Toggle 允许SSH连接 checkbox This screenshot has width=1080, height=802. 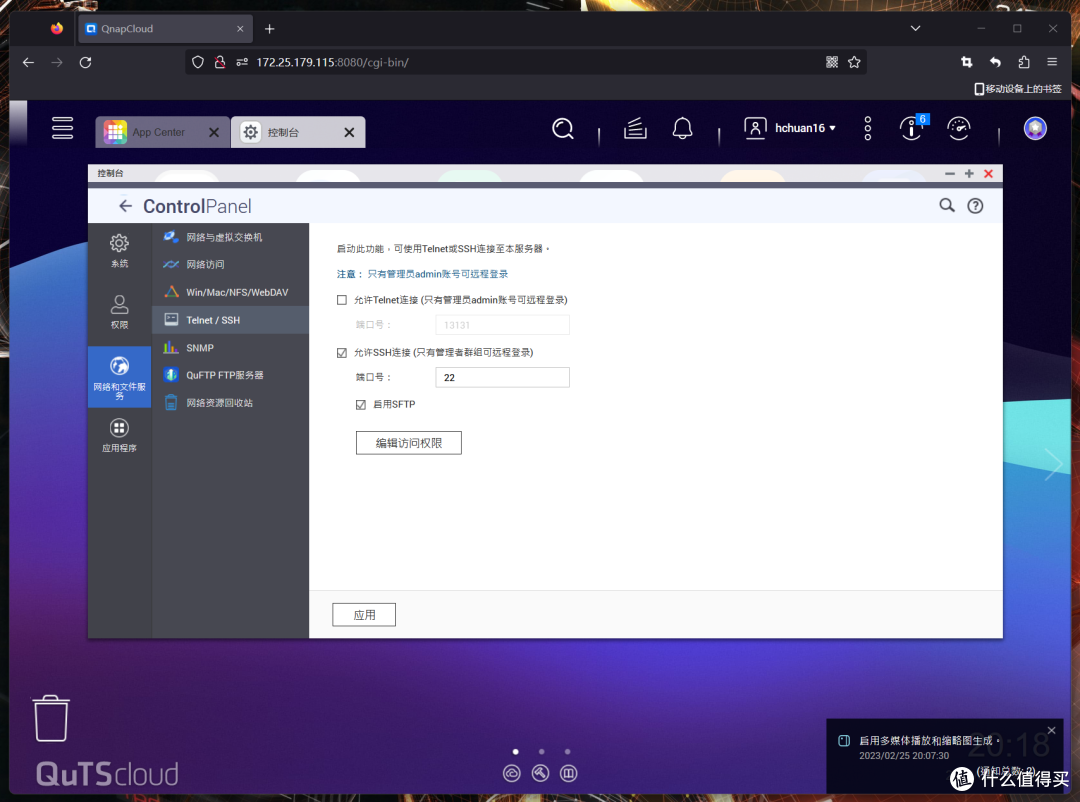[x=342, y=353]
